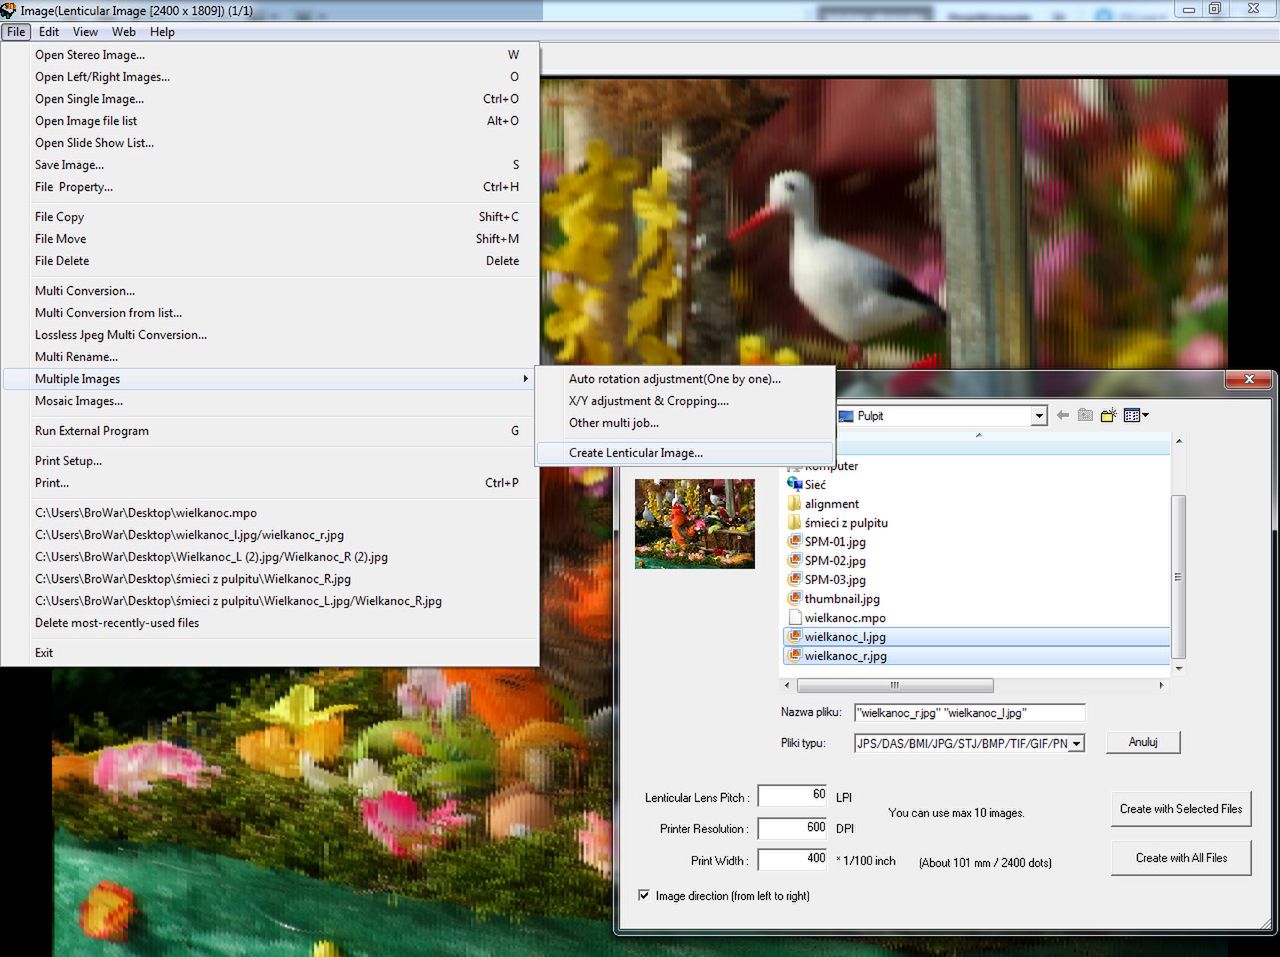The width and height of the screenshot is (1280, 957).
Task: Choose Create Lenticular Image menu entry
Action: click(x=685, y=453)
